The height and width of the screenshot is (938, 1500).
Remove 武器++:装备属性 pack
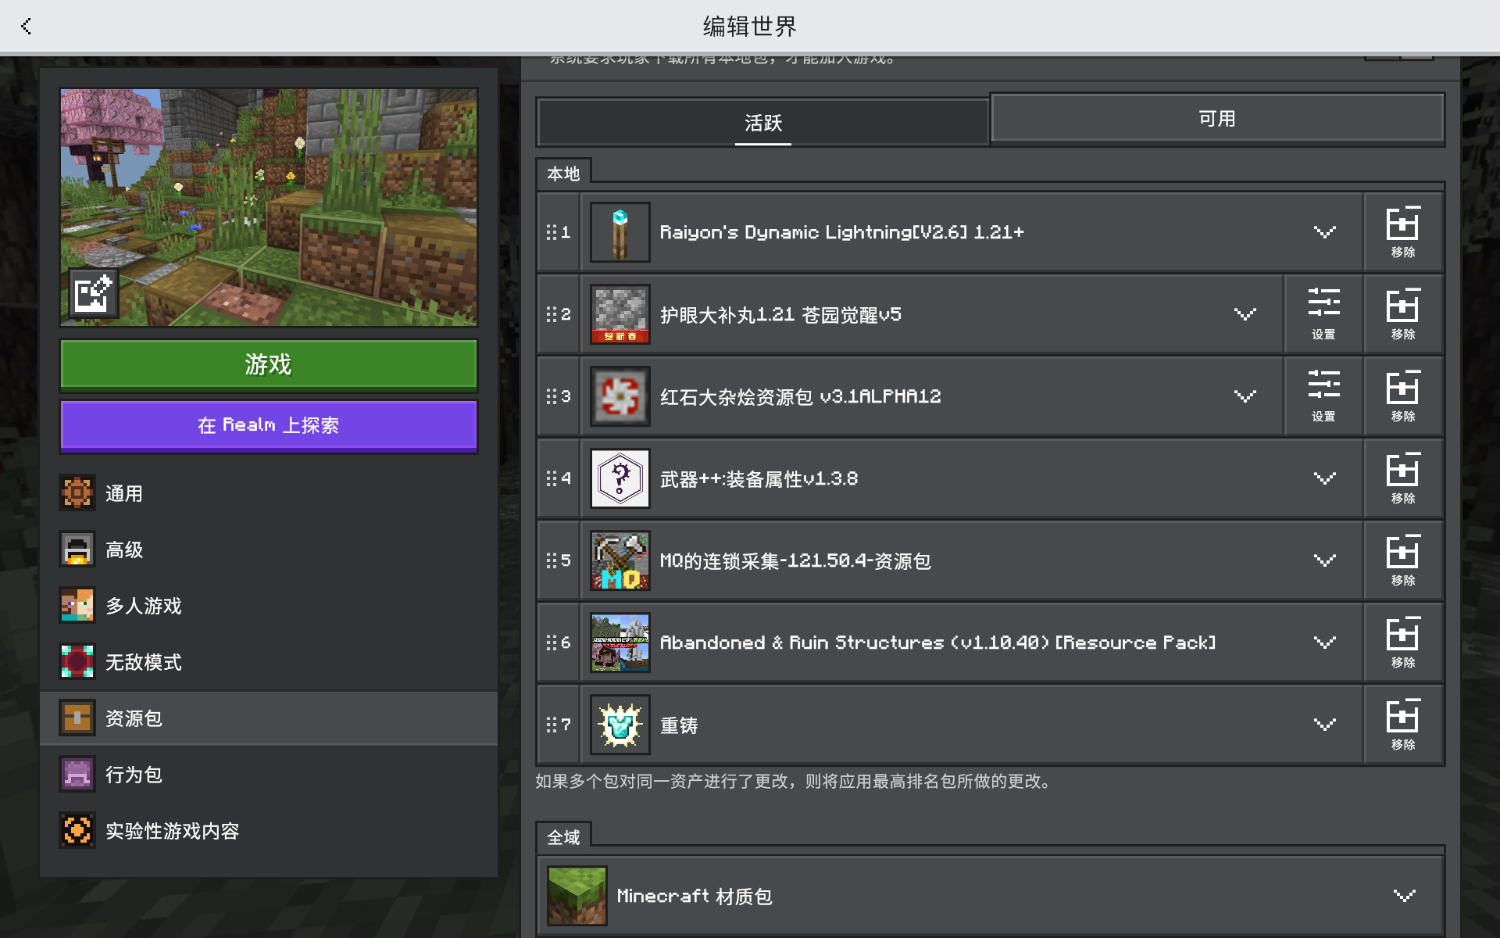pos(1403,478)
